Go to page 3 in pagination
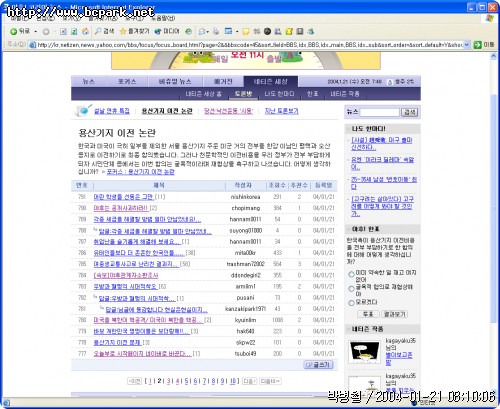500x409 pixels. (x=169, y=381)
